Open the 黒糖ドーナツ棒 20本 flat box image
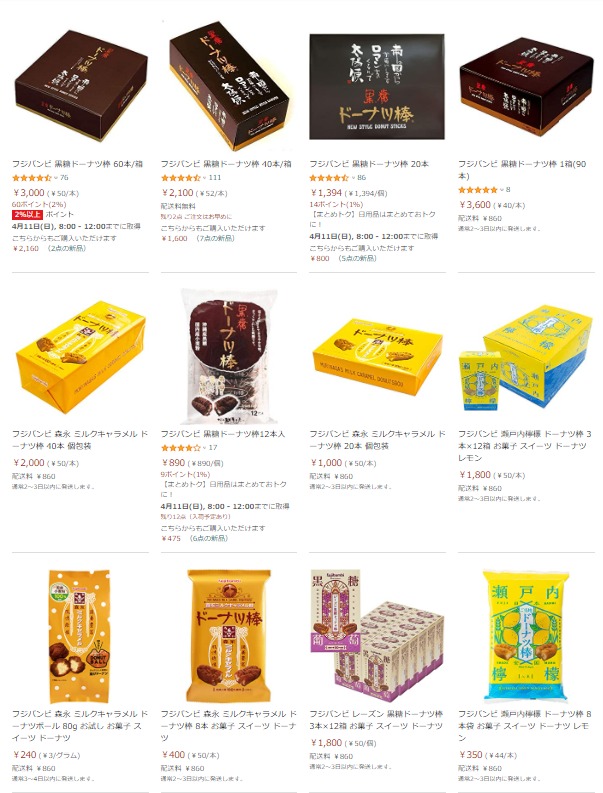Viewport: 603px width, 793px height. 377,86
